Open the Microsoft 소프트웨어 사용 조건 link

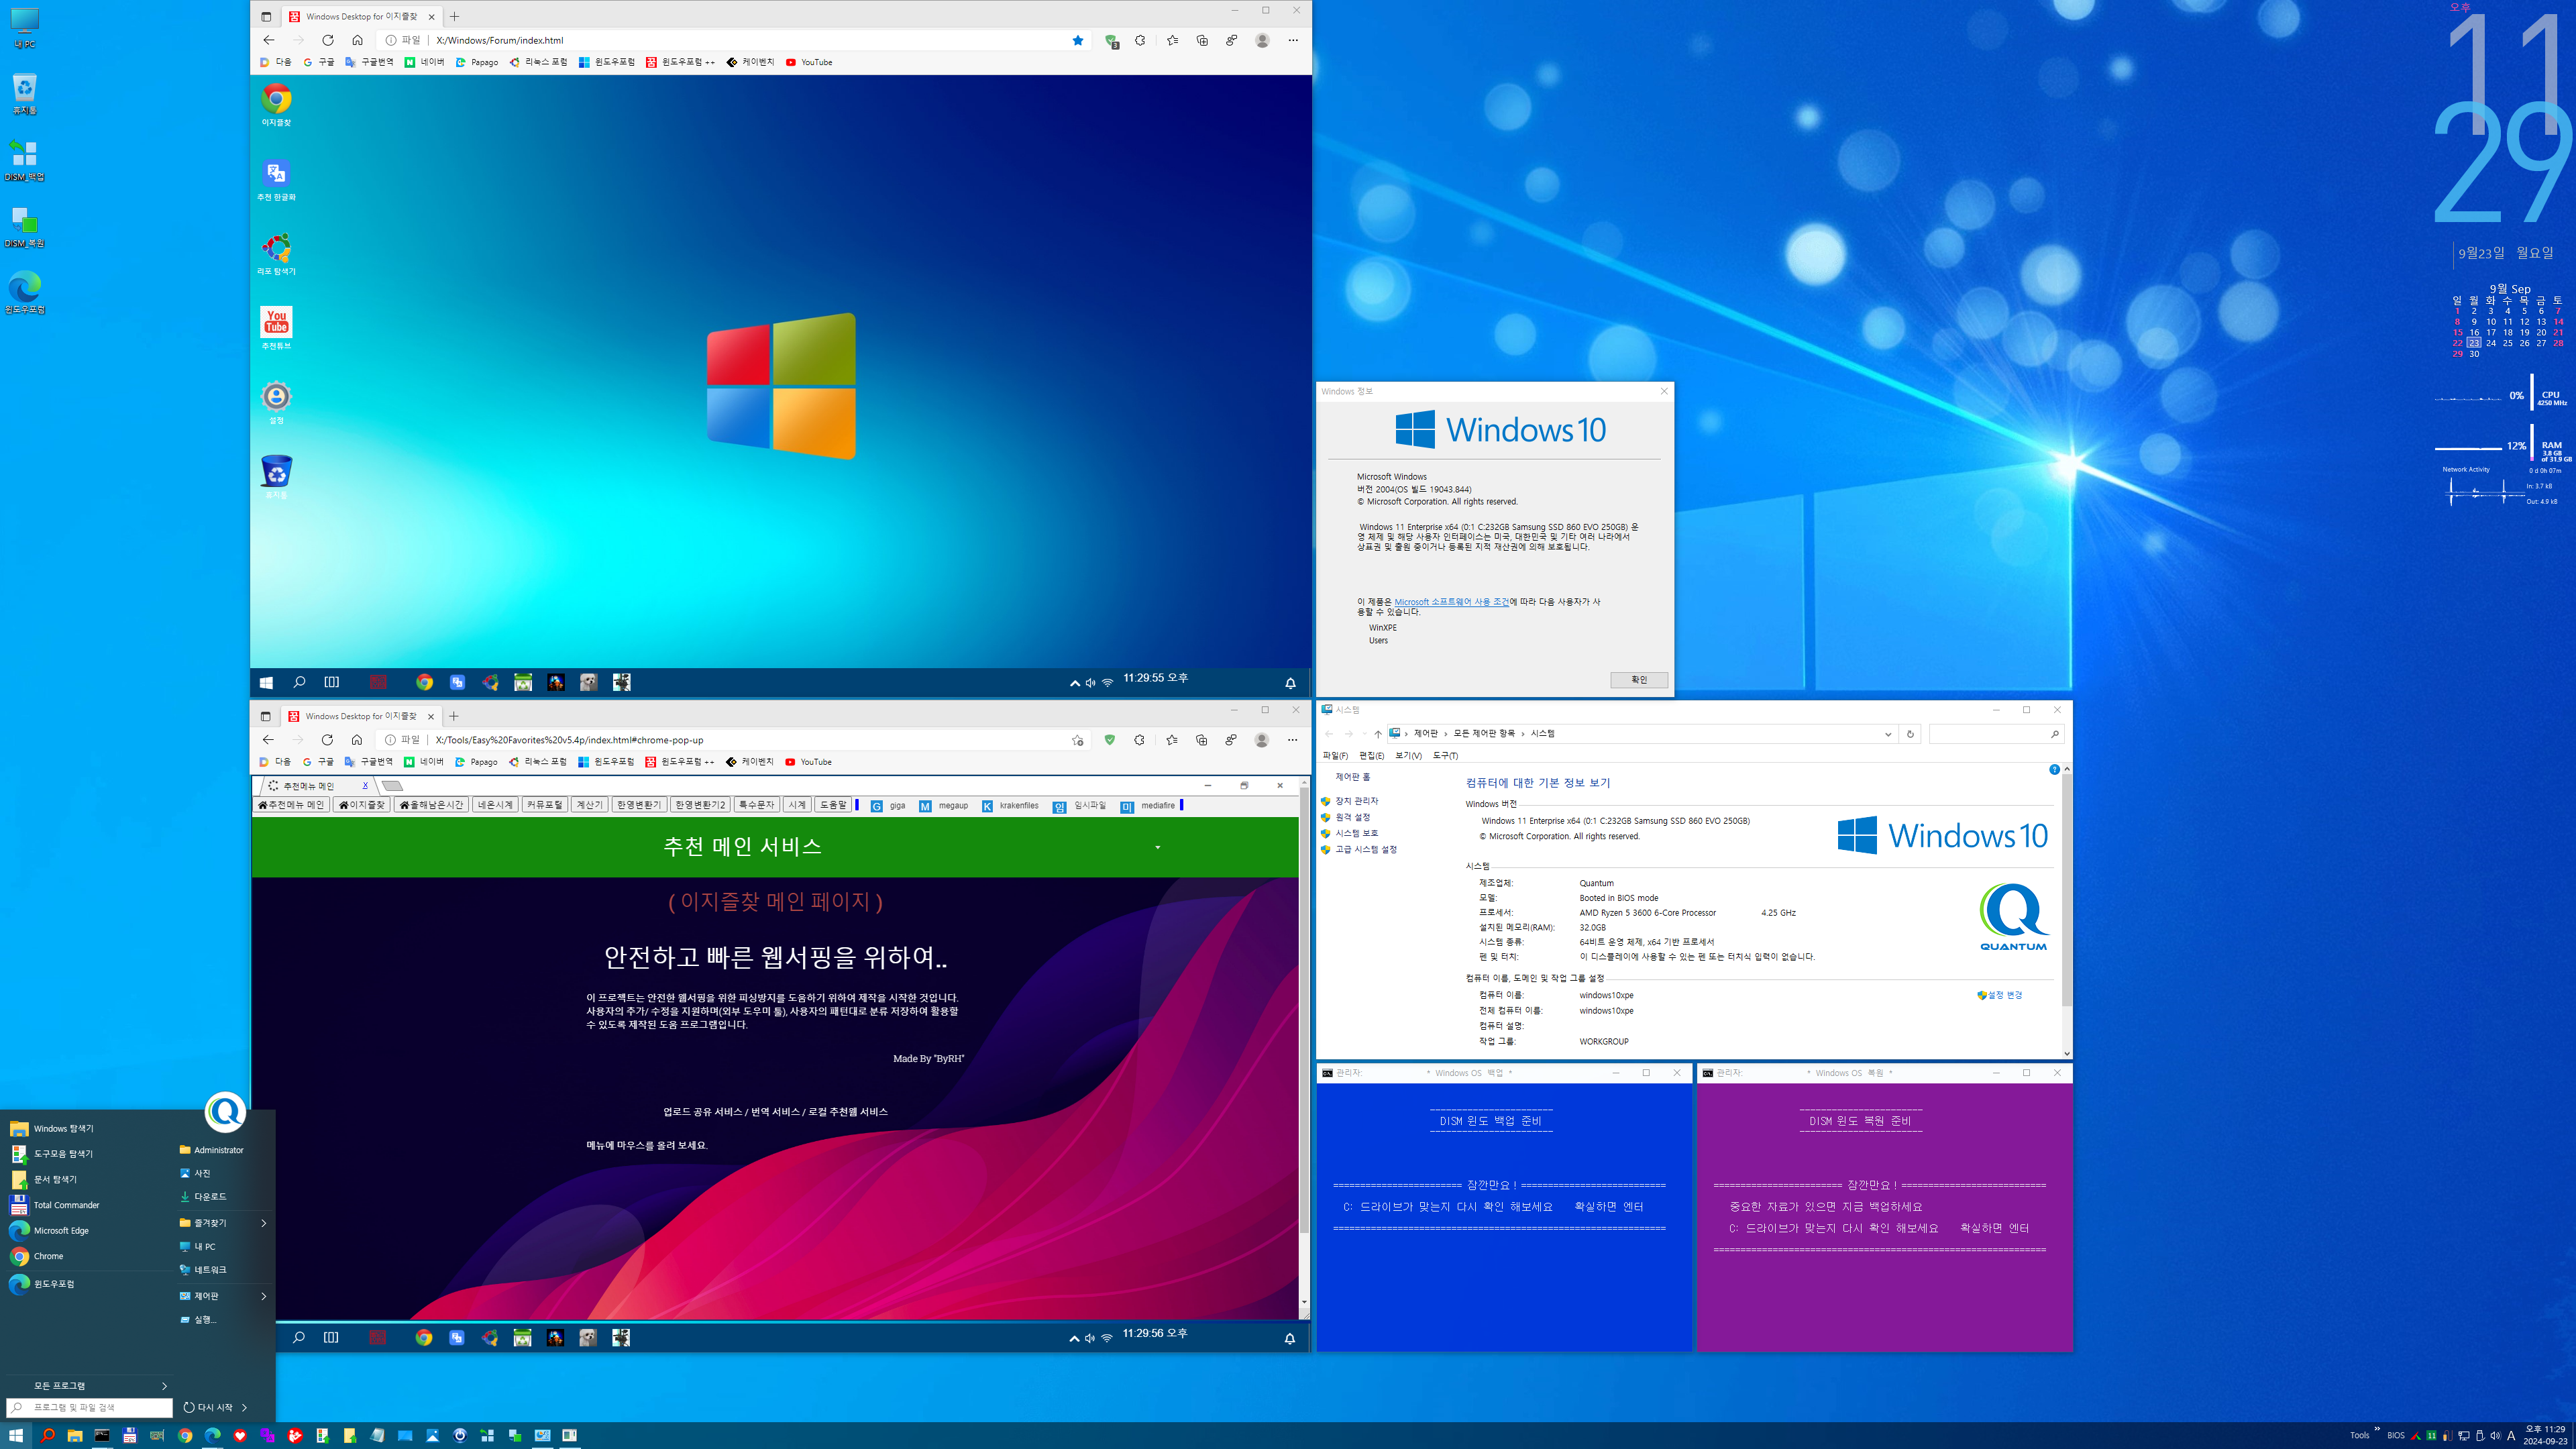point(1452,602)
